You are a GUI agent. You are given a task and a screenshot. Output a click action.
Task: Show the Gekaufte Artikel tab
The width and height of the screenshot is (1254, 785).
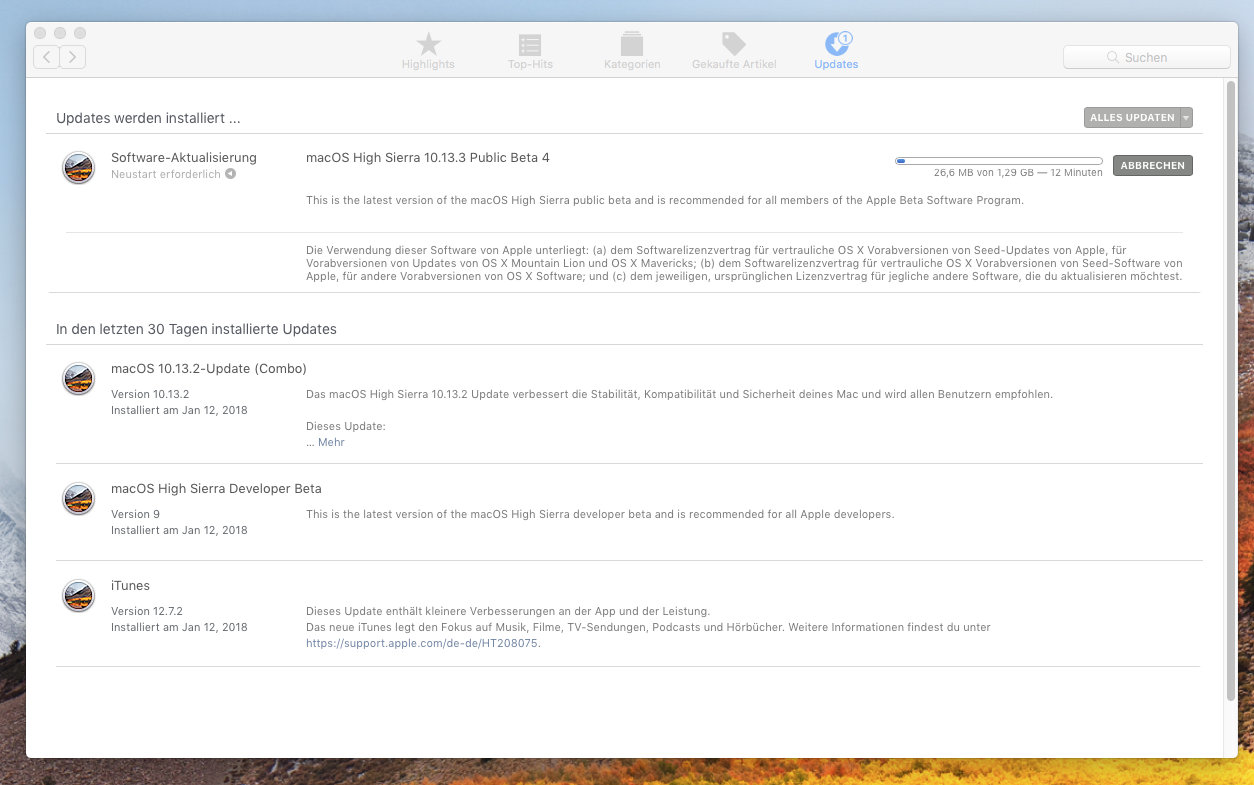(734, 50)
